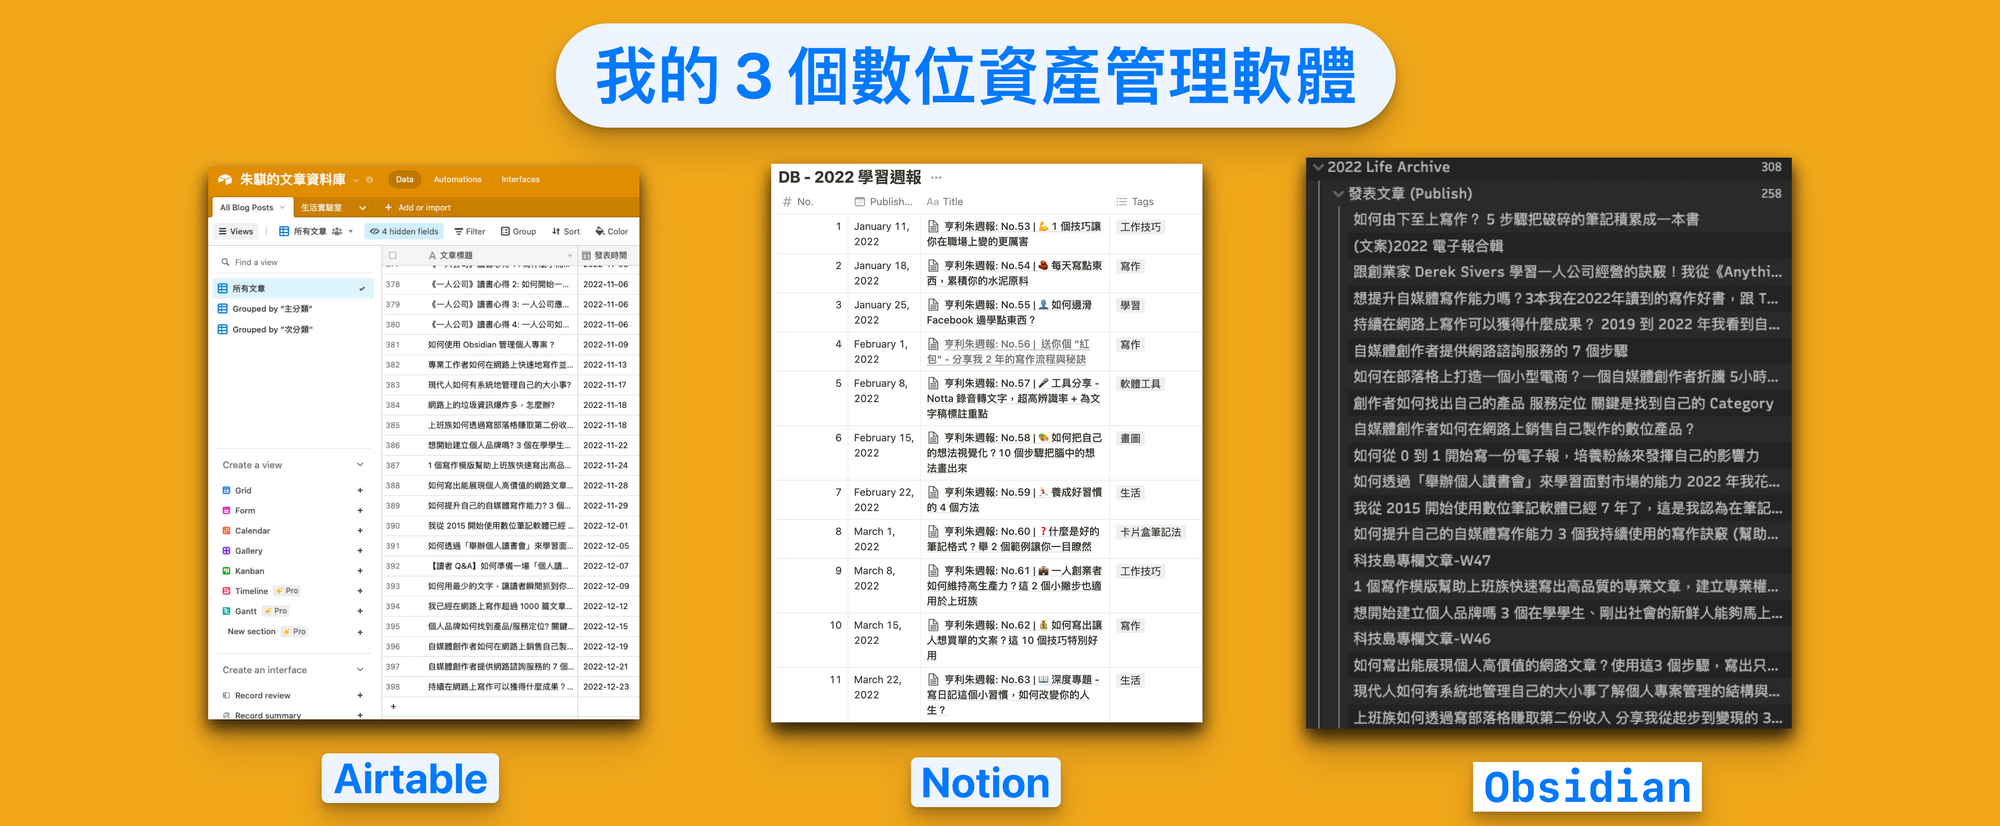The height and width of the screenshot is (826, 2000).
Task: Click the search icon in Find a view
Action: 225,262
